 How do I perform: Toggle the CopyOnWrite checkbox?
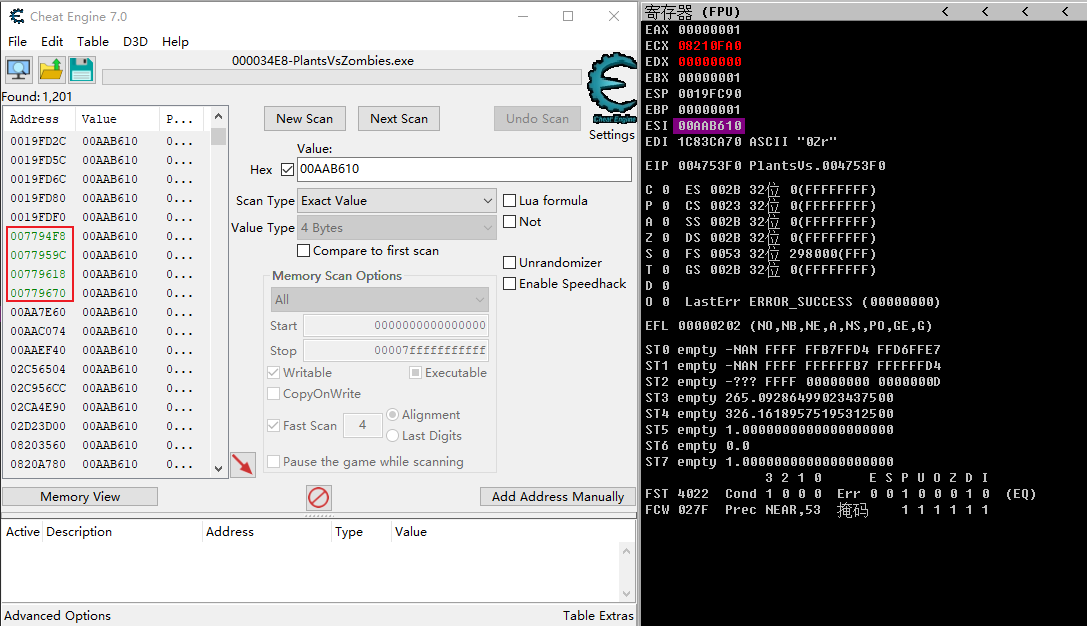(274, 394)
